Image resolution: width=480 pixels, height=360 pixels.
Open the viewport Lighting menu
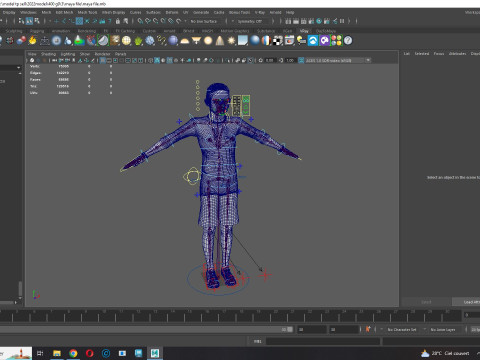68,54
